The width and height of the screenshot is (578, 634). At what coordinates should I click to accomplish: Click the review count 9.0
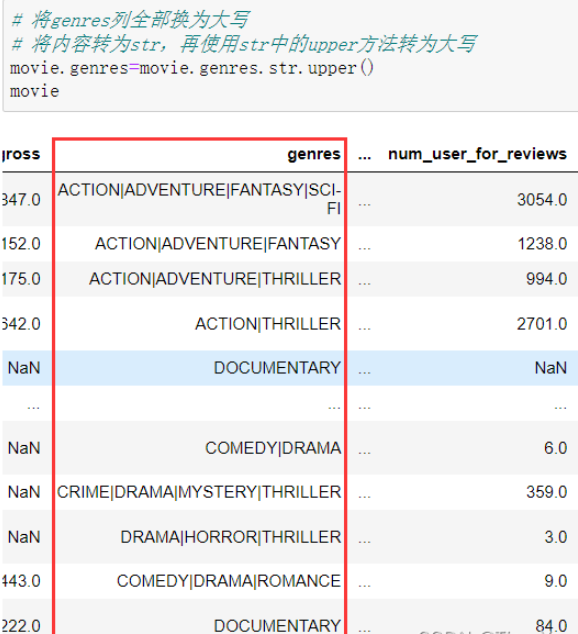pyautogui.click(x=556, y=581)
